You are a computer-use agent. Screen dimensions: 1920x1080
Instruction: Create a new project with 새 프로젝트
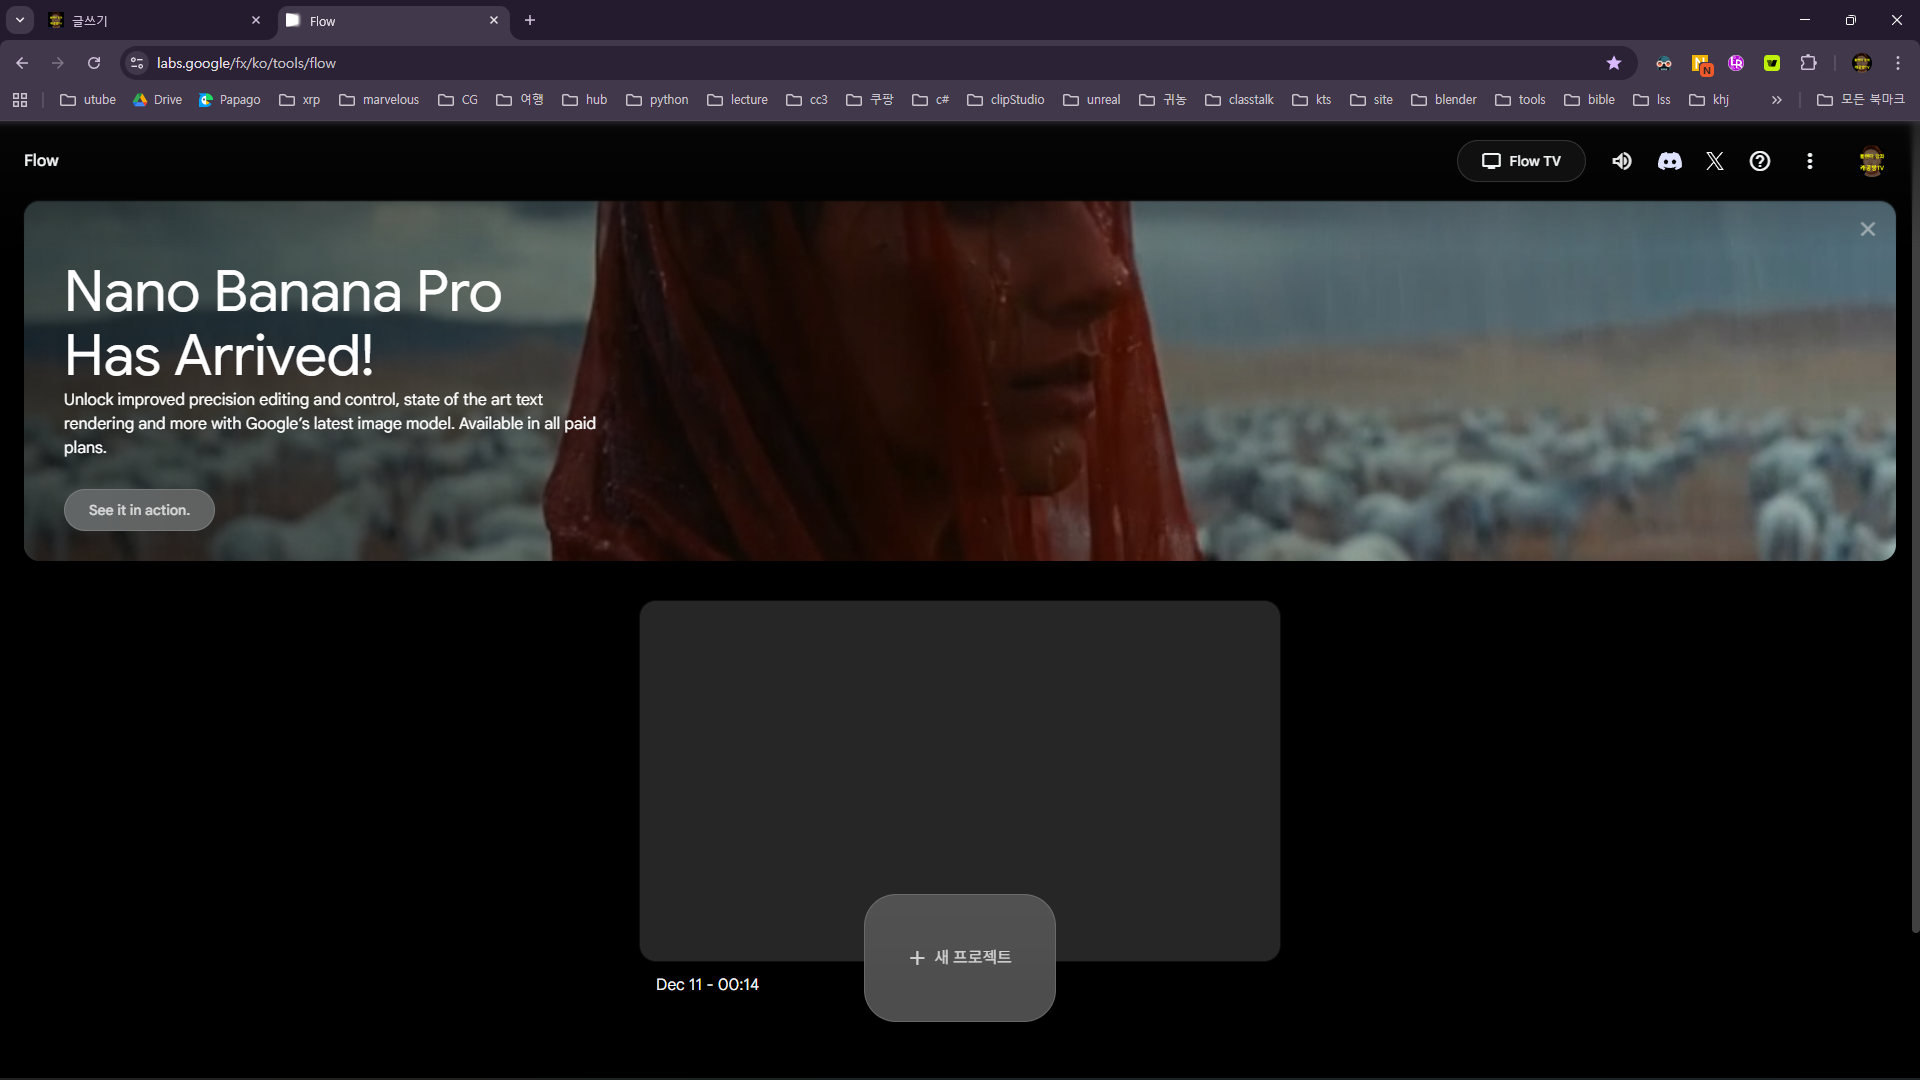pos(960,957)
